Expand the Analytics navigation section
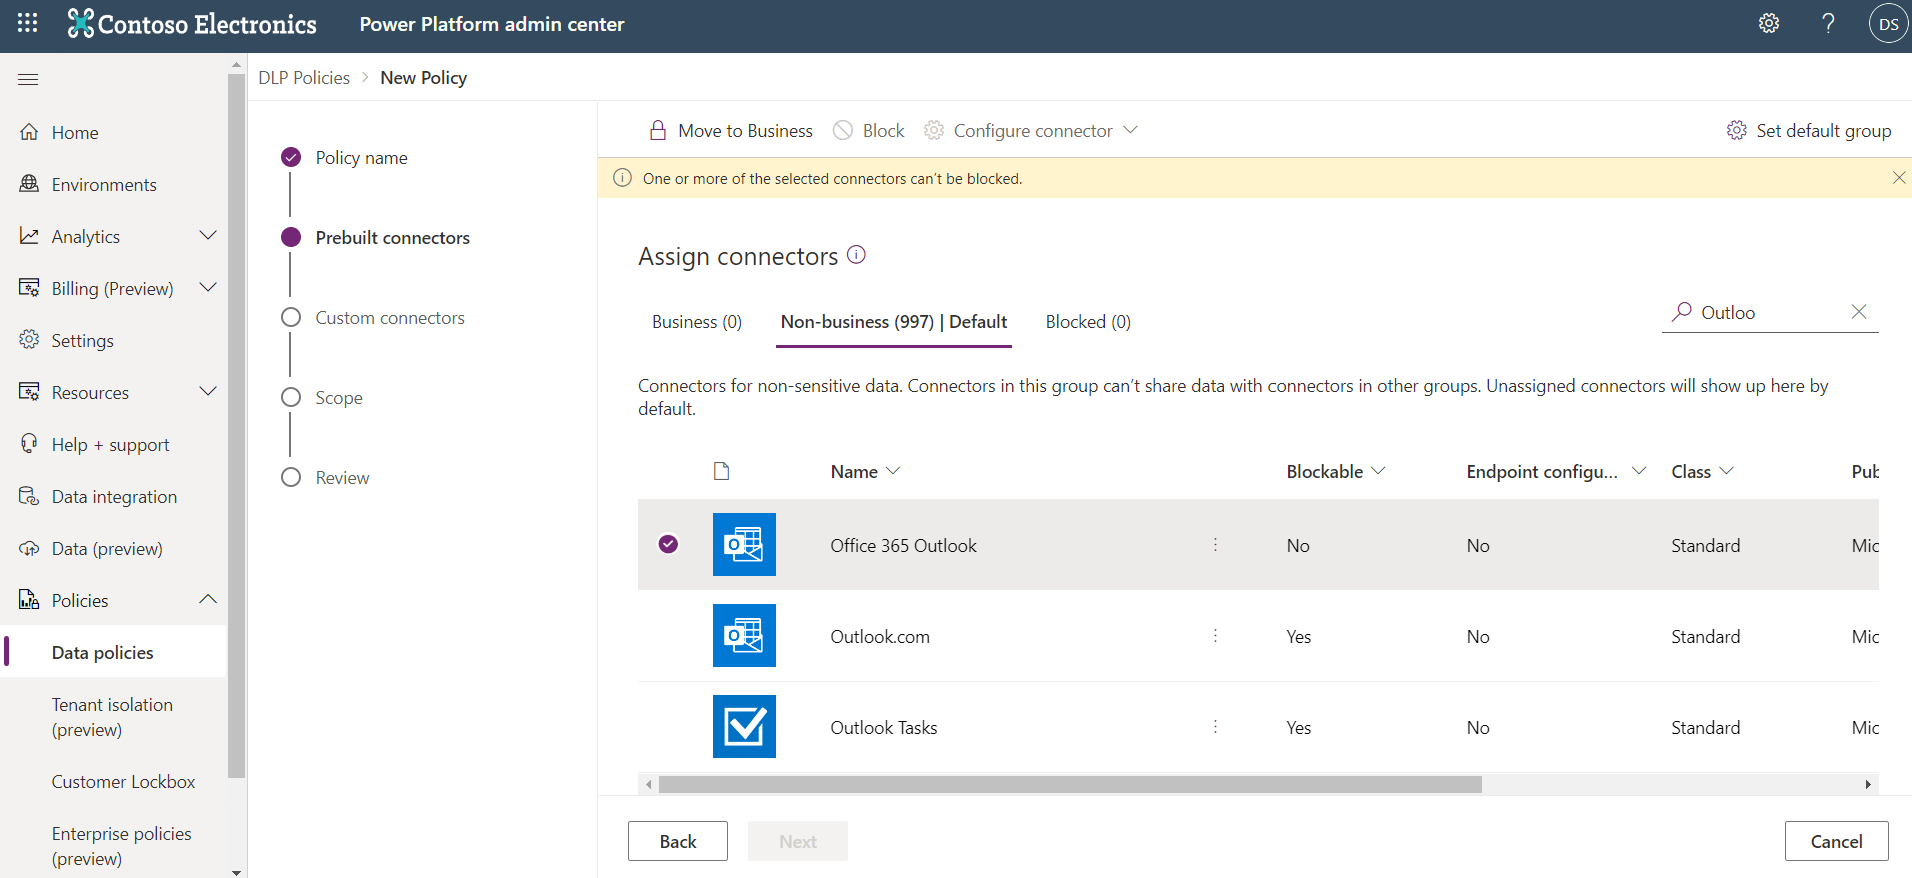1912x878 pixels. [x=208, y=236]
